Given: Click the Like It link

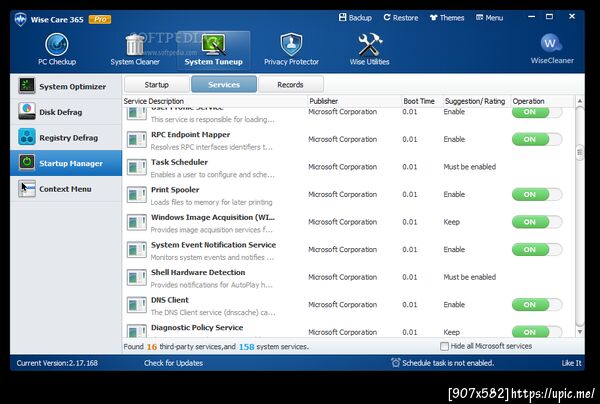Looking at the screenshot, I should point(571,363).
